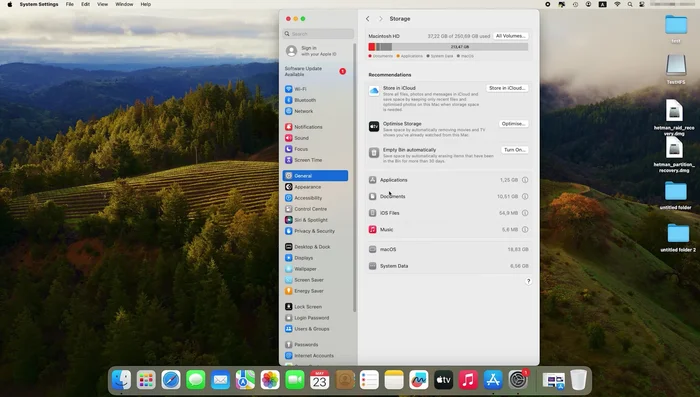Click the System Data storage row
Viewport: 700px width, 397px height.
point(448,266)
